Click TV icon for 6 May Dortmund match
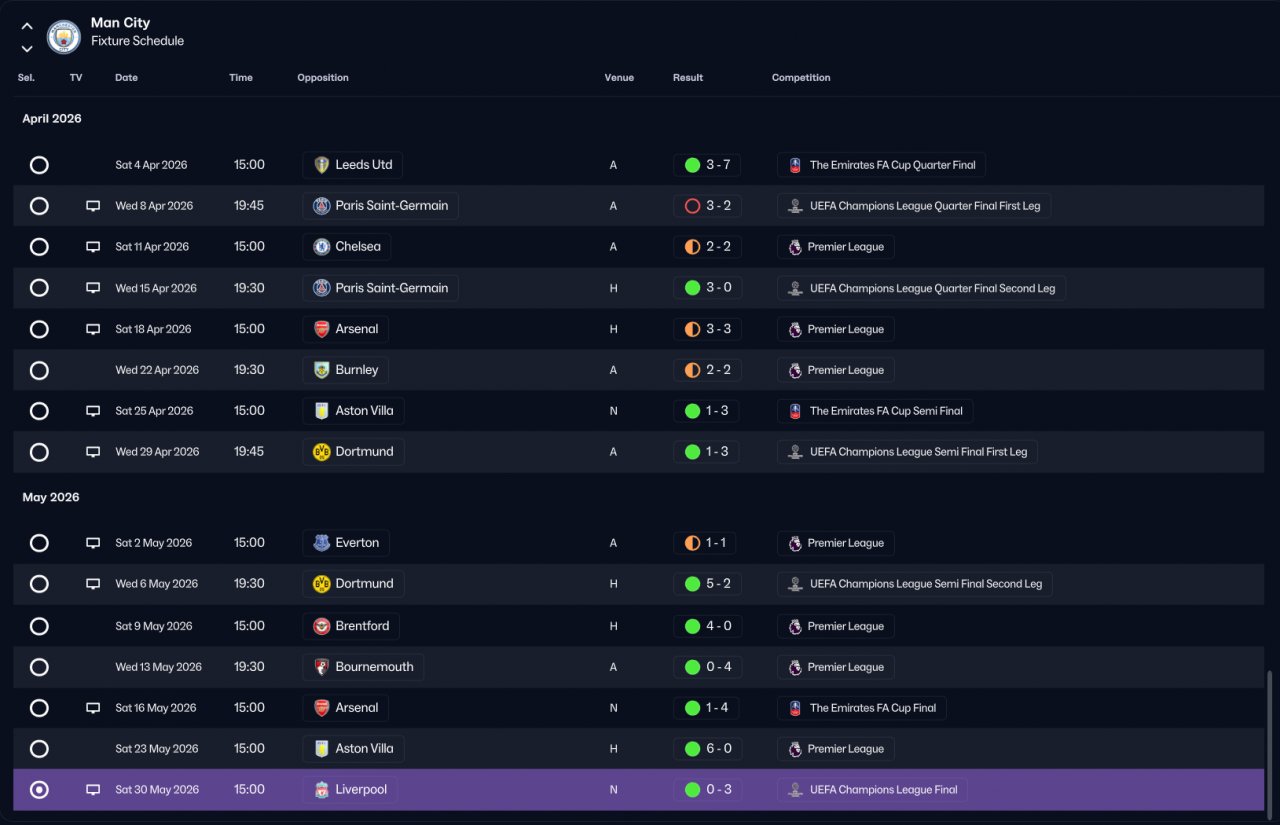Image resolution: width=1280 pixels, height=825 pixels. tap(93, 584)
